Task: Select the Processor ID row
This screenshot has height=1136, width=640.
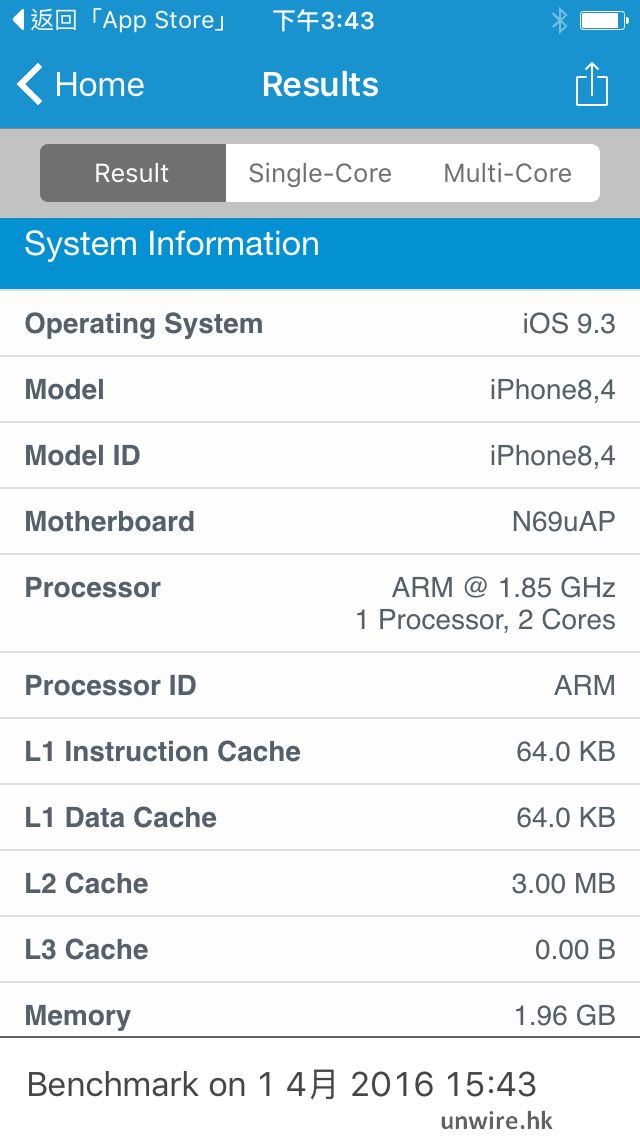Action: [x=320, y=686]
